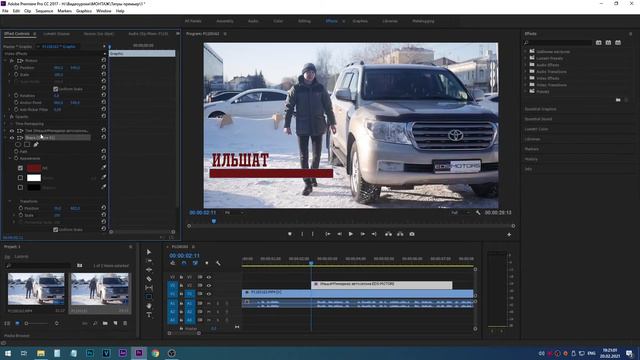The image size is (640, 360).
Task: Toggle V2 track output eye
Action: point(209,285)
